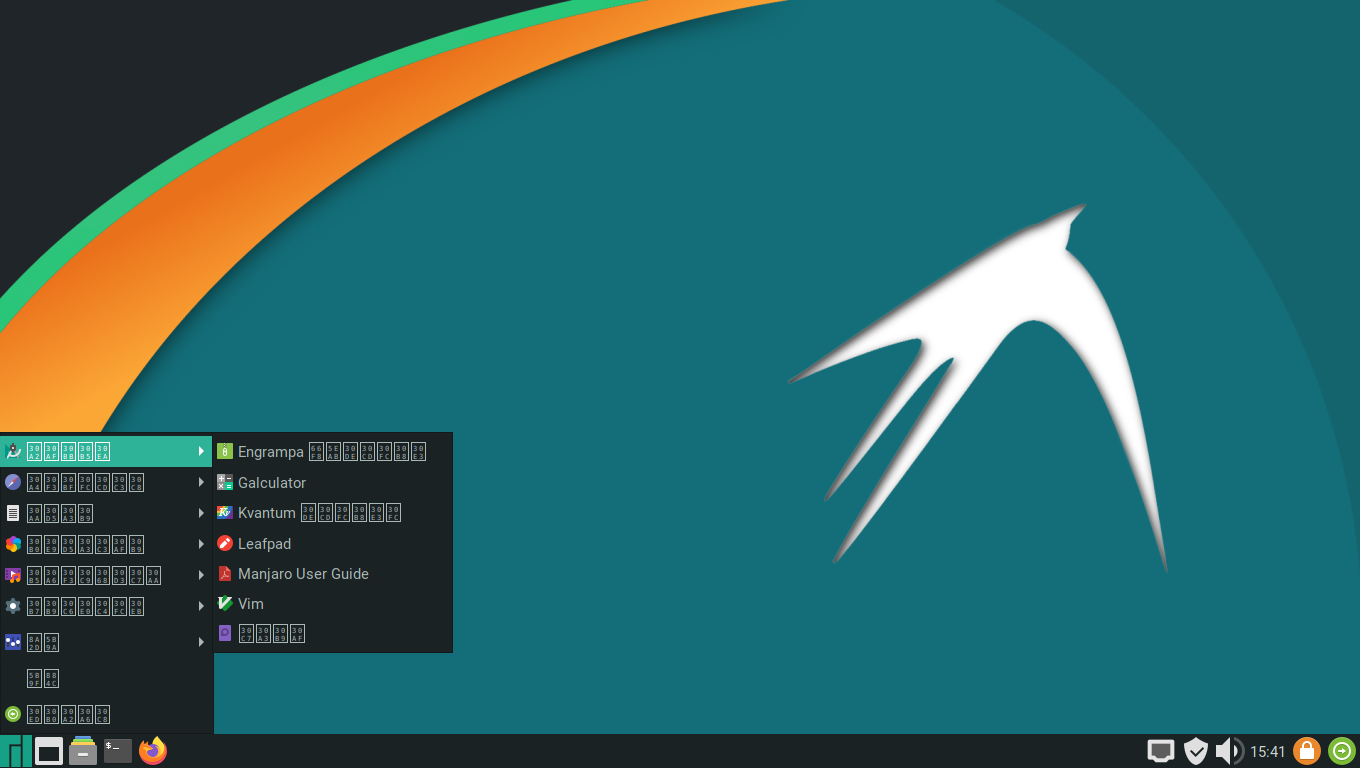
Task: Select the System Tools gear icon
Action: pyautogui.click(x=13, y=606)
